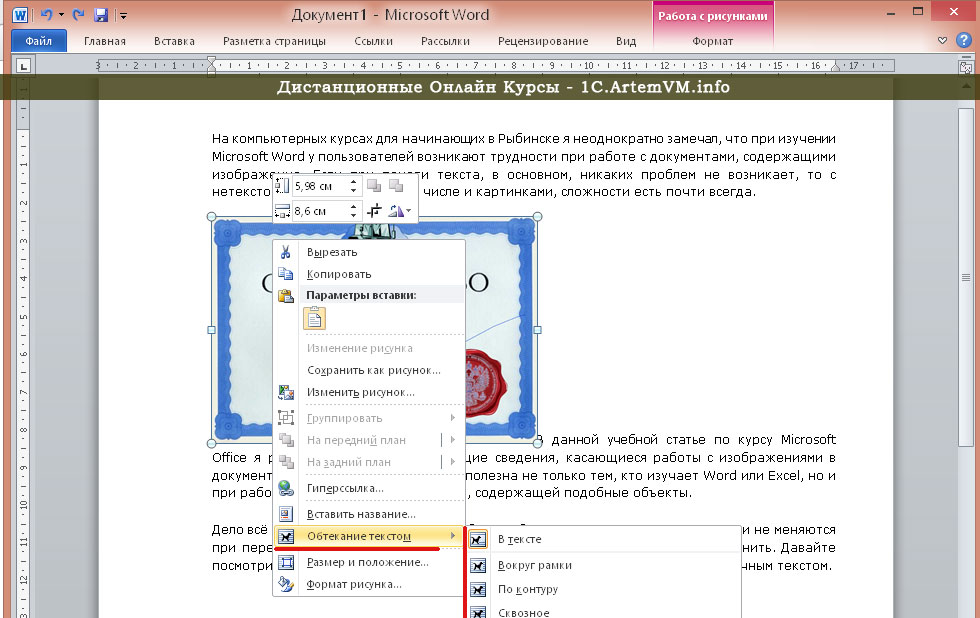
Task: Click the width field showing 8,6 см
Action: [x=321, y=211]
